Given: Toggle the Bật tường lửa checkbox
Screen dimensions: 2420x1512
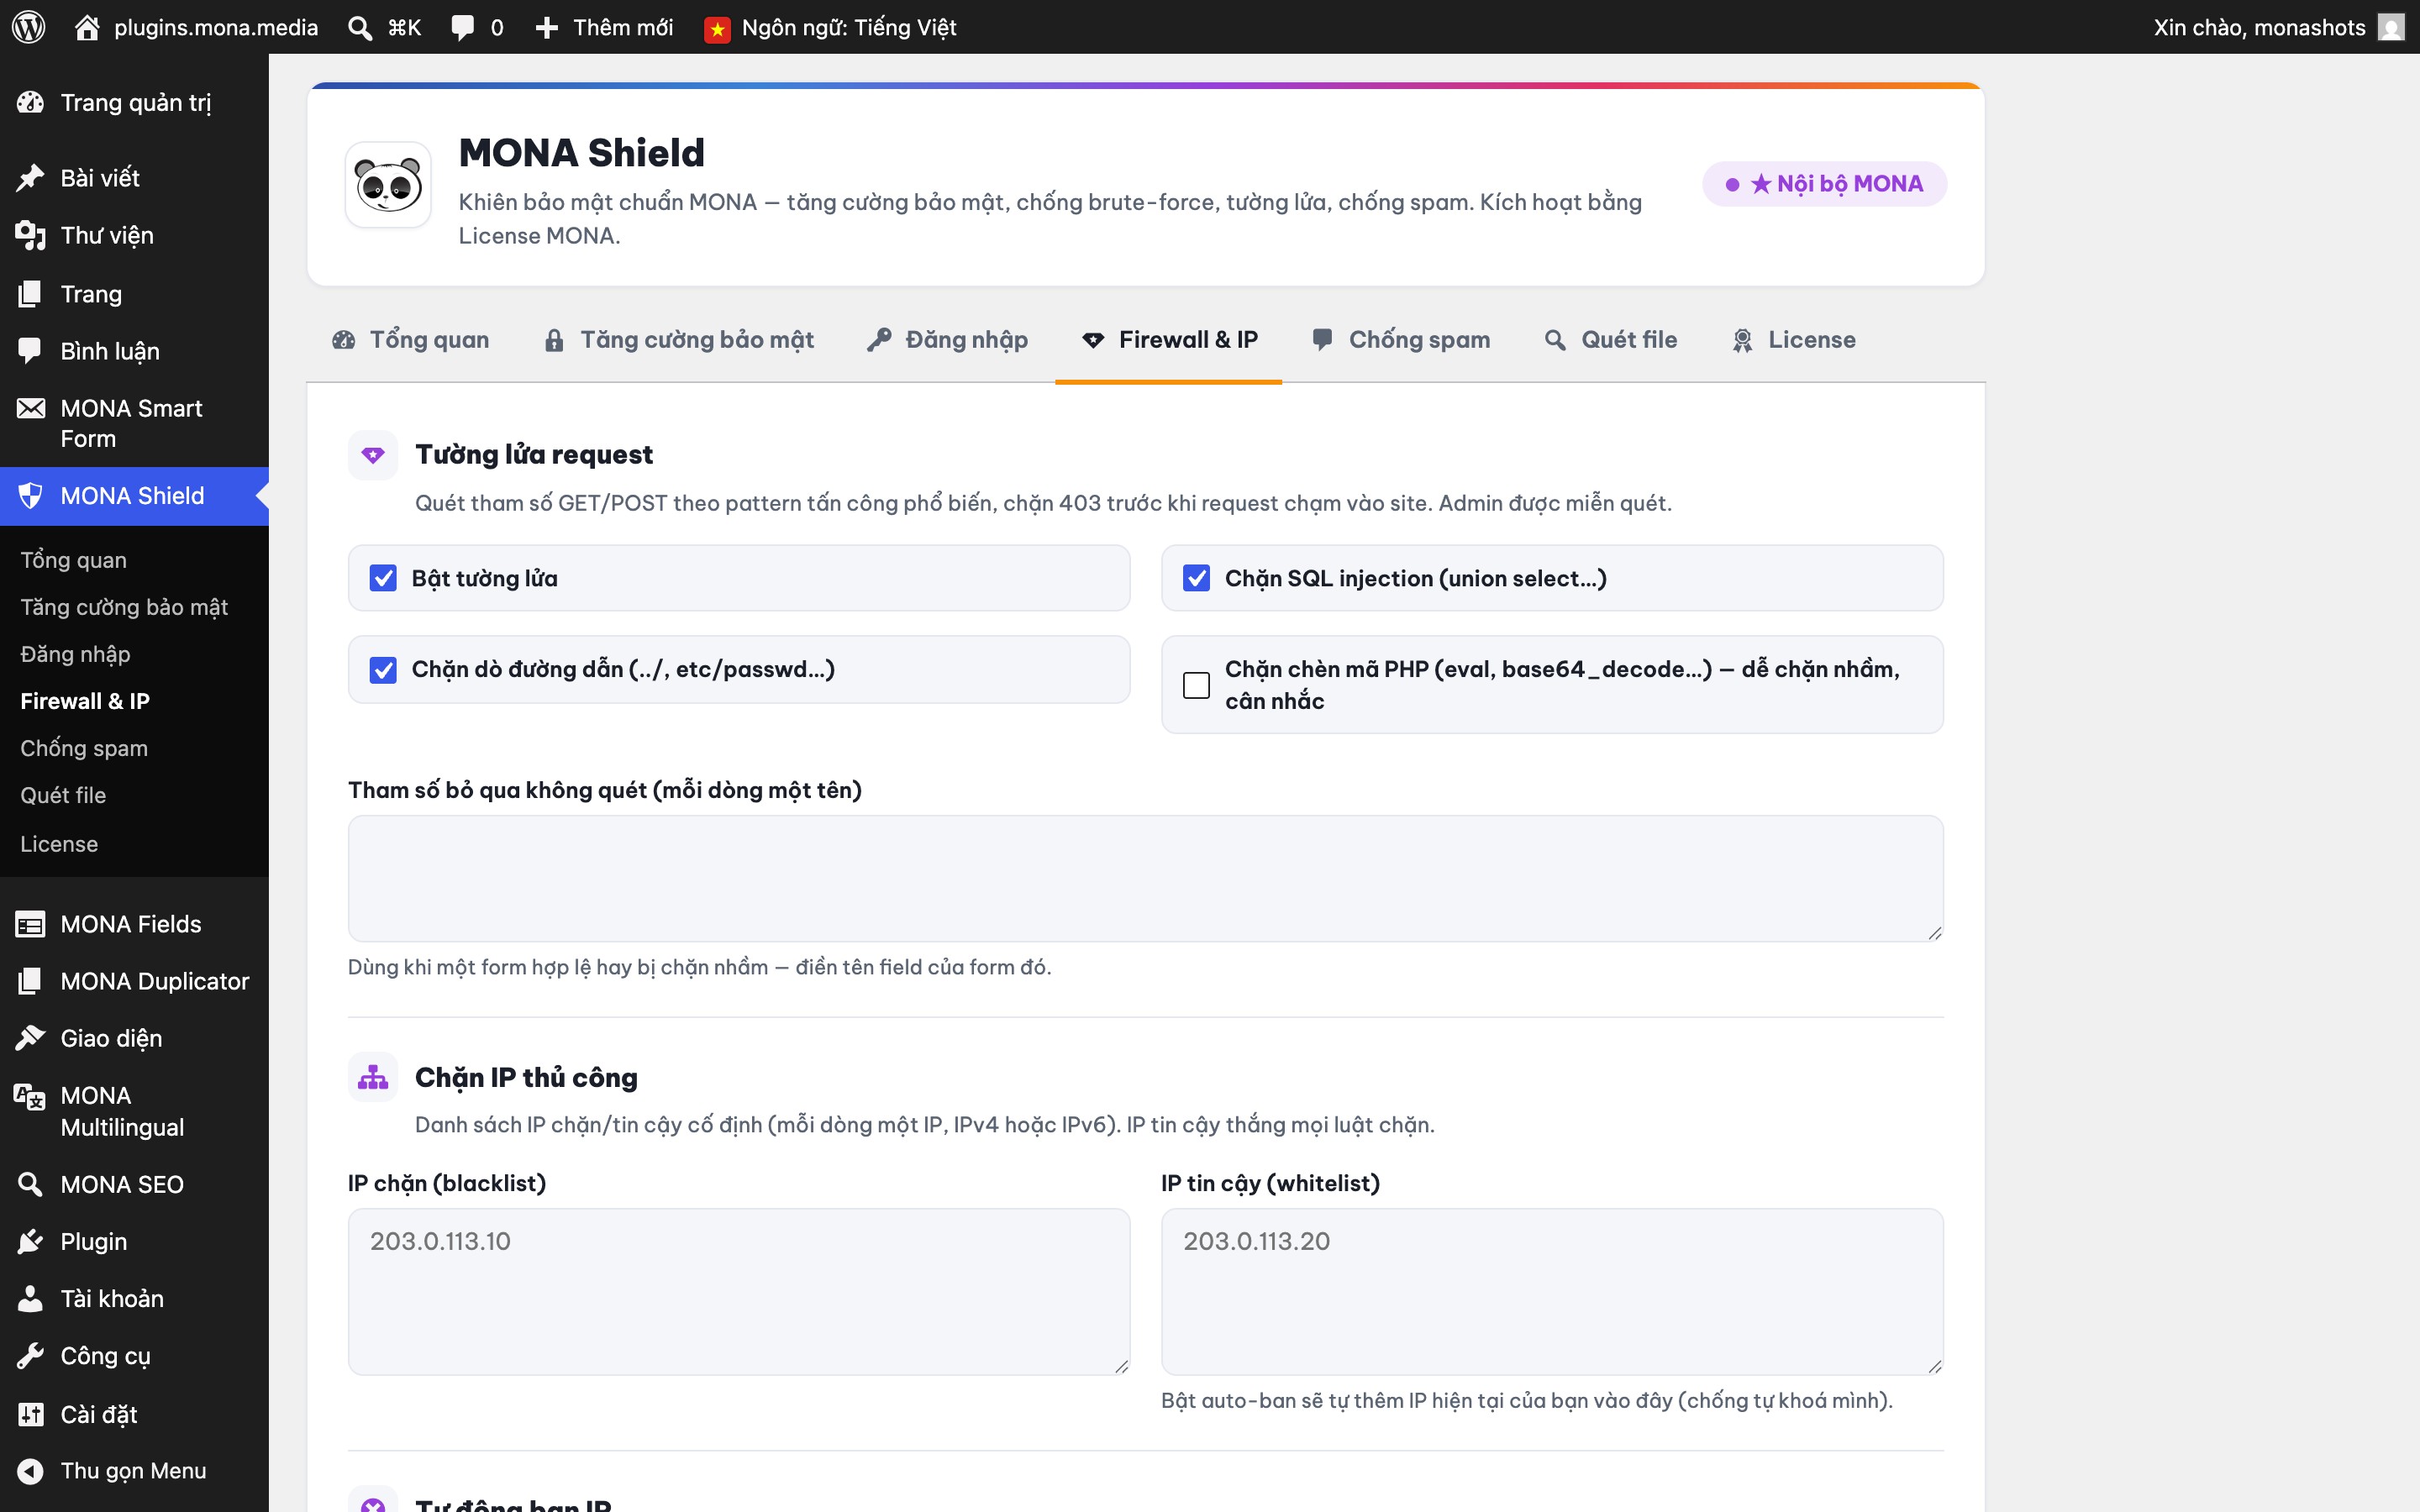Looking at the screenshot, I should pos(383,578).
